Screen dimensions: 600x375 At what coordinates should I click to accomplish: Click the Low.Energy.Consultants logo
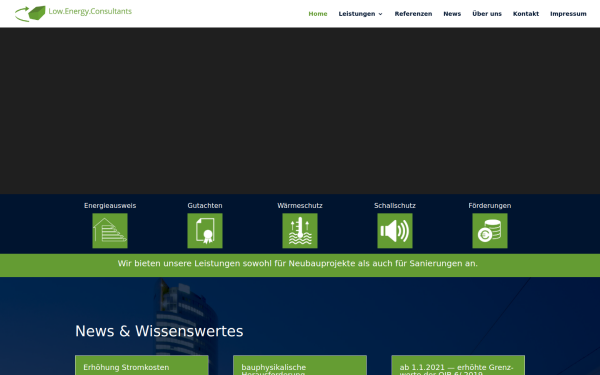73,13
